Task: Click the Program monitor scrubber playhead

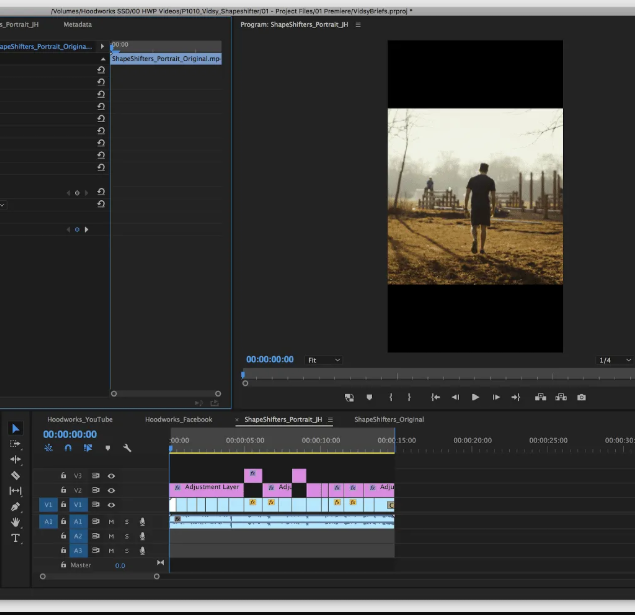Action: coord(243,375)
